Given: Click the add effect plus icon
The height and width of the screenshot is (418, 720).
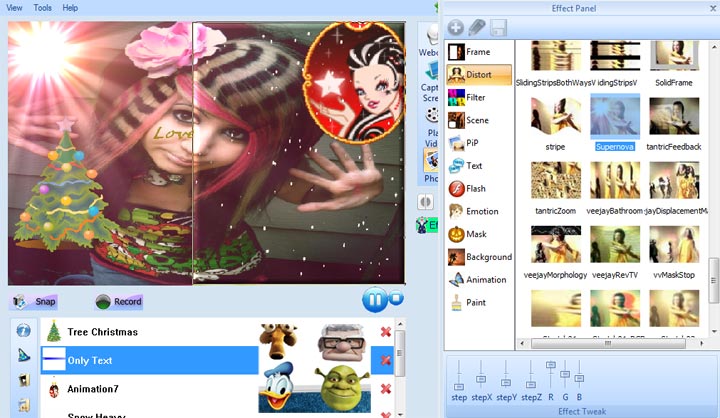Looking at the screenshot, I should pos(456,28).
